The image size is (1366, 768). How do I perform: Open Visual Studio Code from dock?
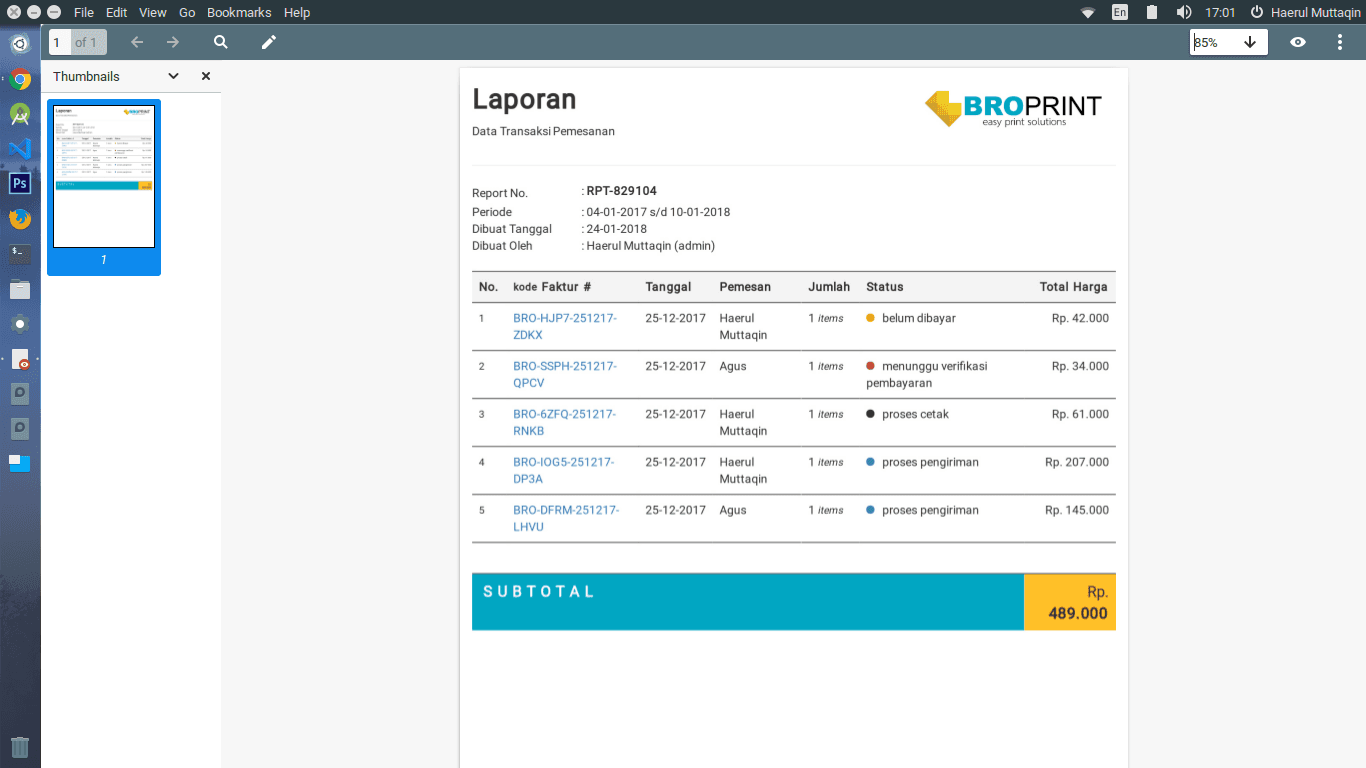(x=20, y=149)
